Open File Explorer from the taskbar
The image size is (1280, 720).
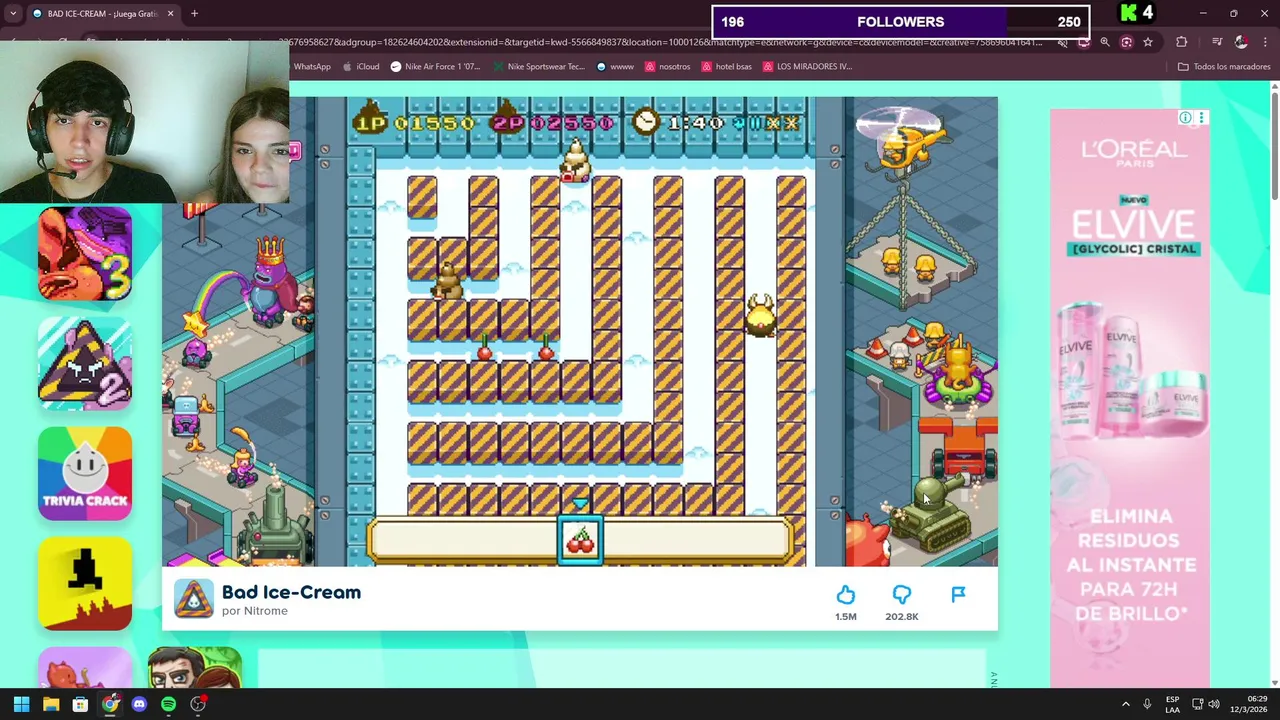point(51,705)
